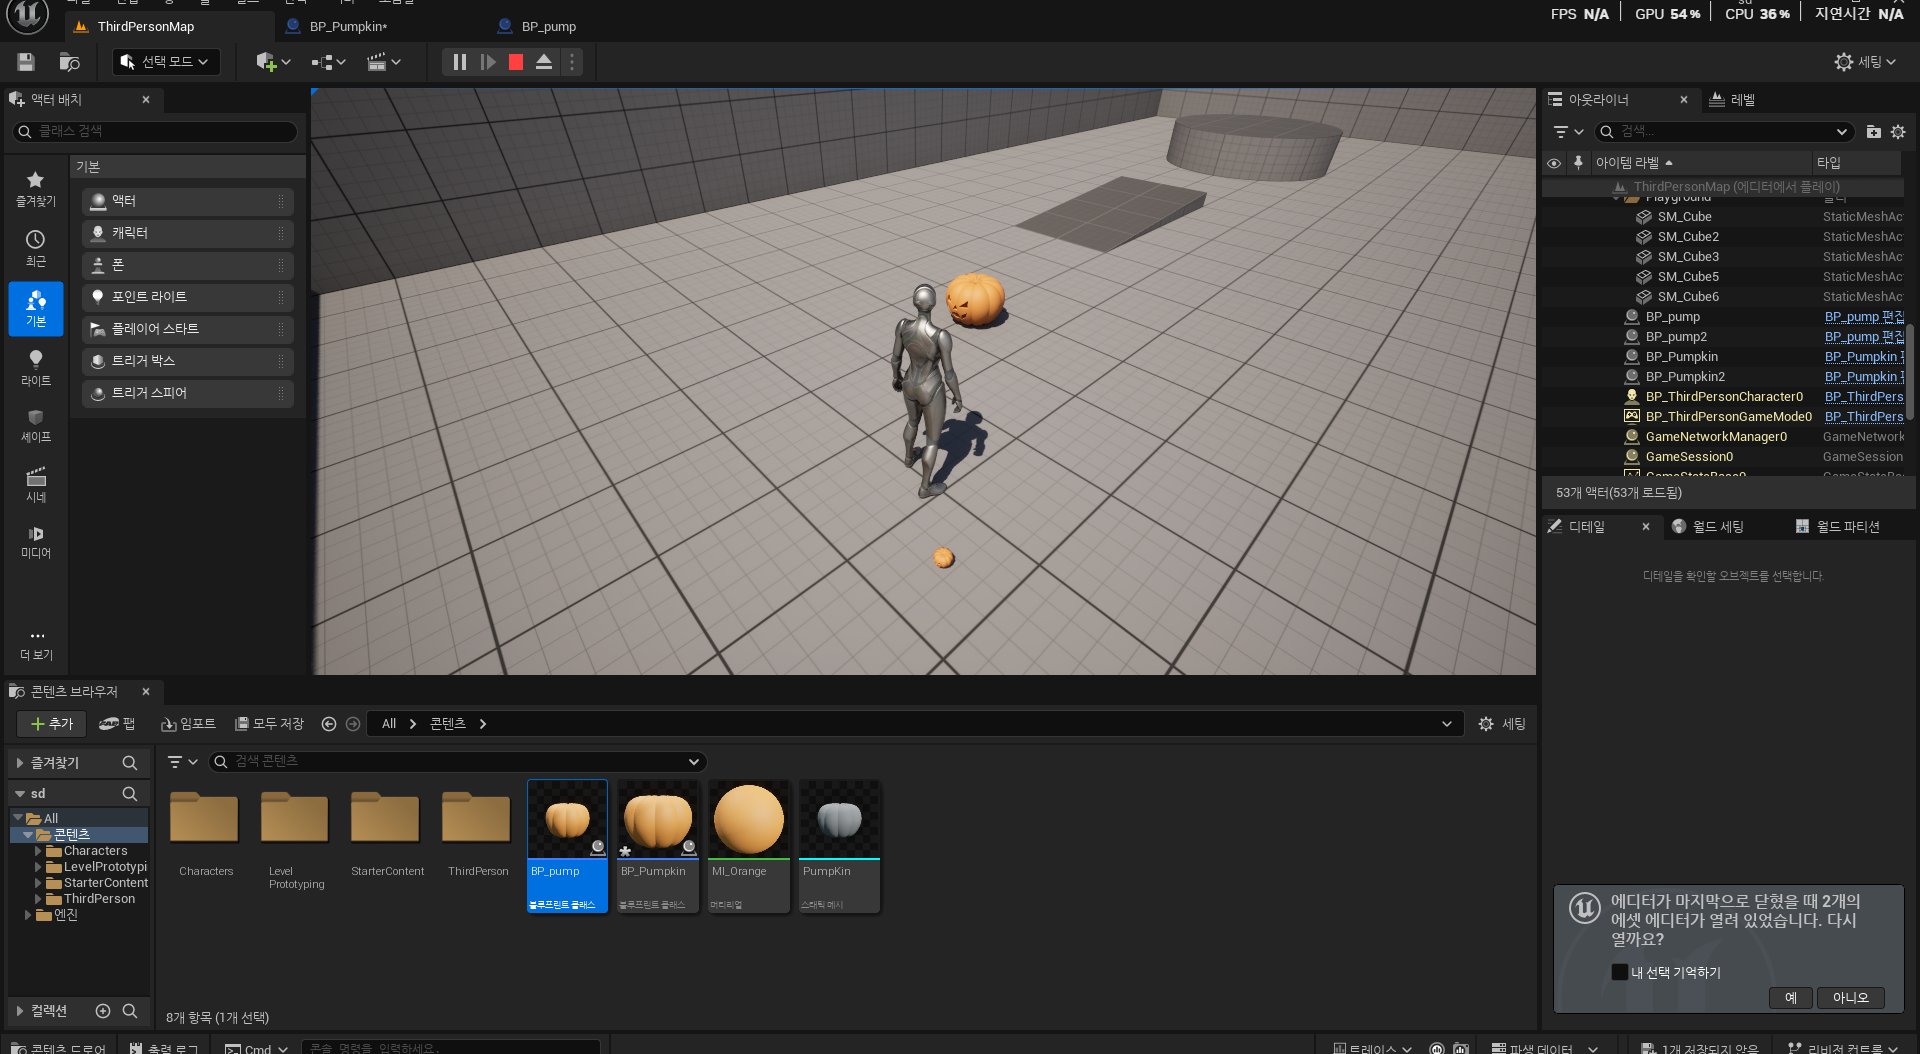Expand the 엔진 Engine folder in tree
The image size is (1920, 1054).
coord(28,915)
